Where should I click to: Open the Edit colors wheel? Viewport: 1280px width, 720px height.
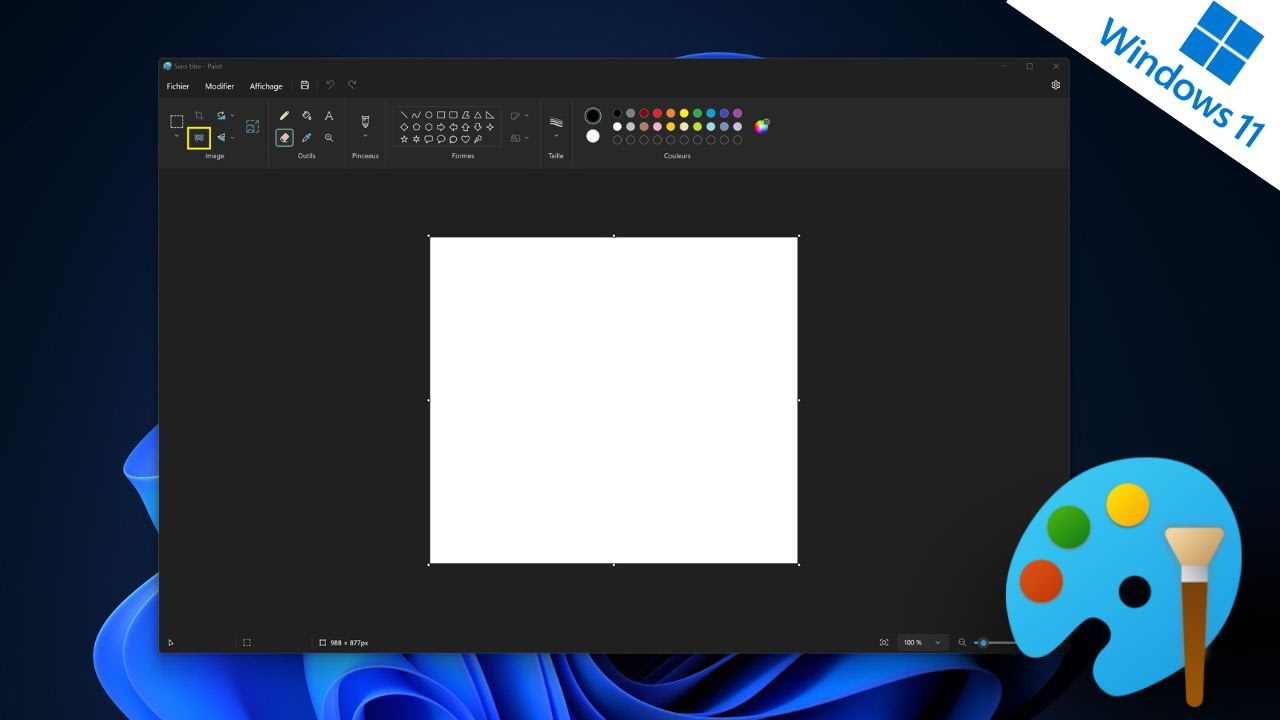point(761,126)
